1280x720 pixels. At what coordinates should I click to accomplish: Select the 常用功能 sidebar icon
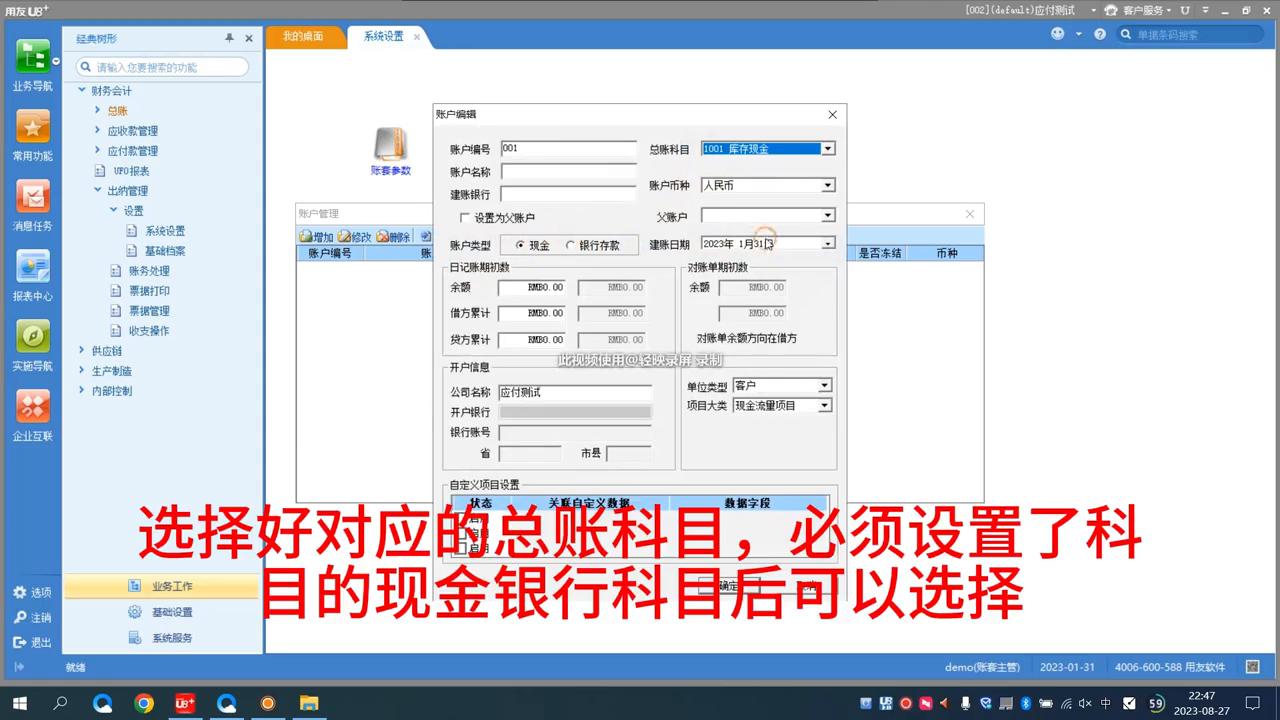tap(33, 130)
